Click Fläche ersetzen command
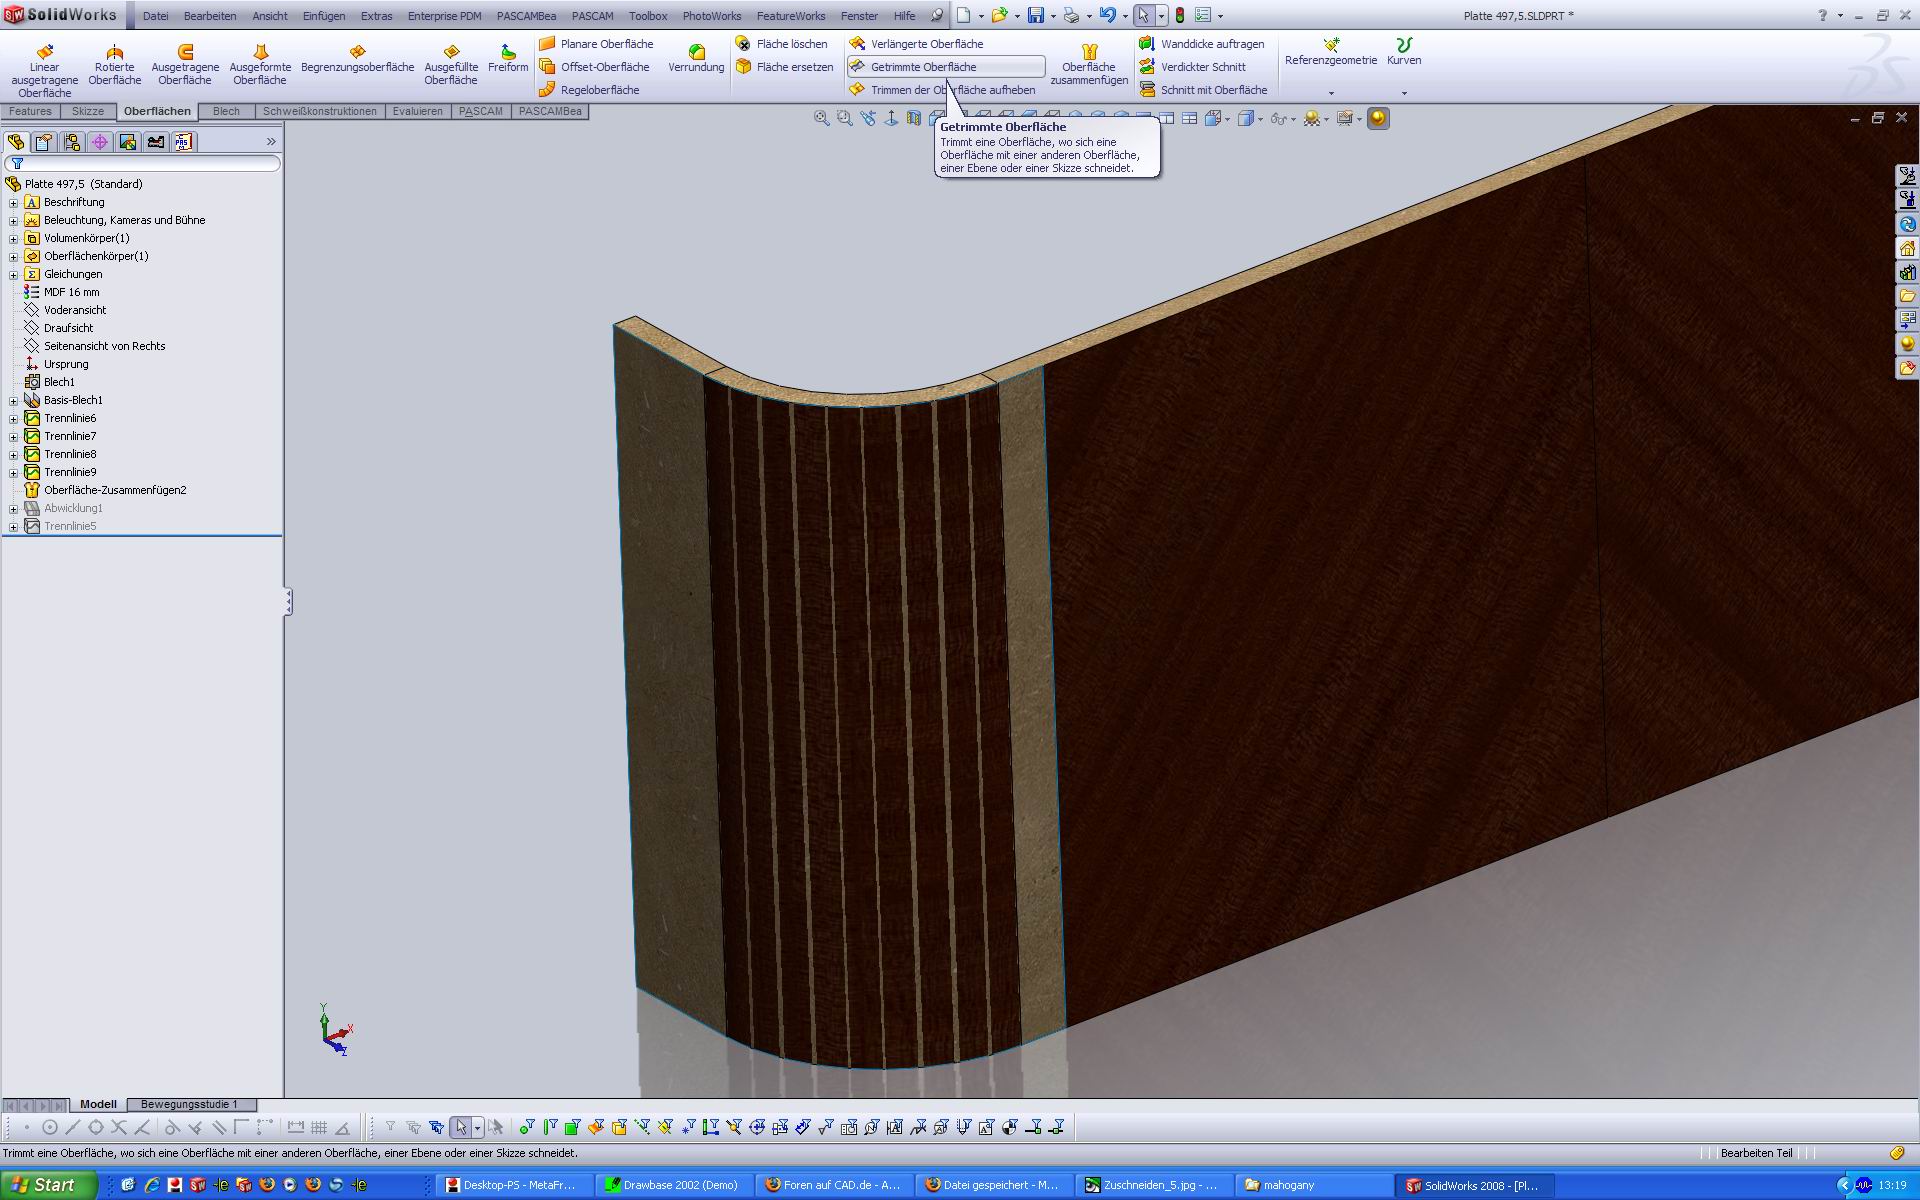Viewport: 1920px width, 1200px height. (784, 67)
